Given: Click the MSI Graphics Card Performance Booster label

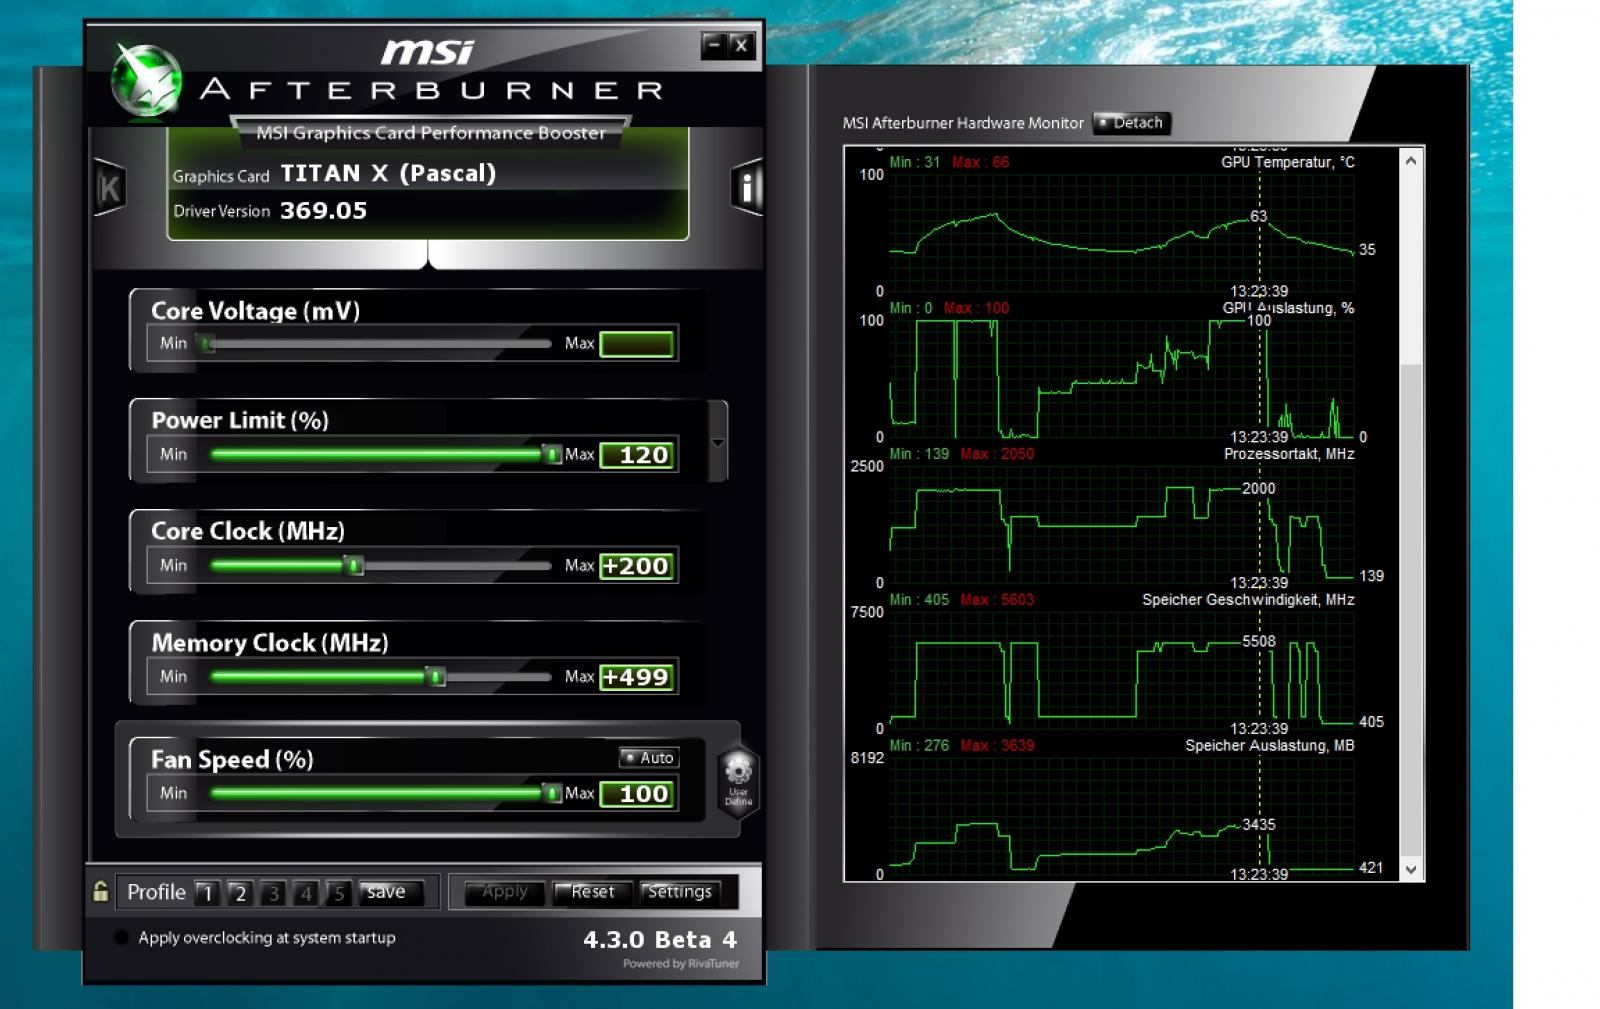Looking at the screenshot, I should click(x=431, y=133).
